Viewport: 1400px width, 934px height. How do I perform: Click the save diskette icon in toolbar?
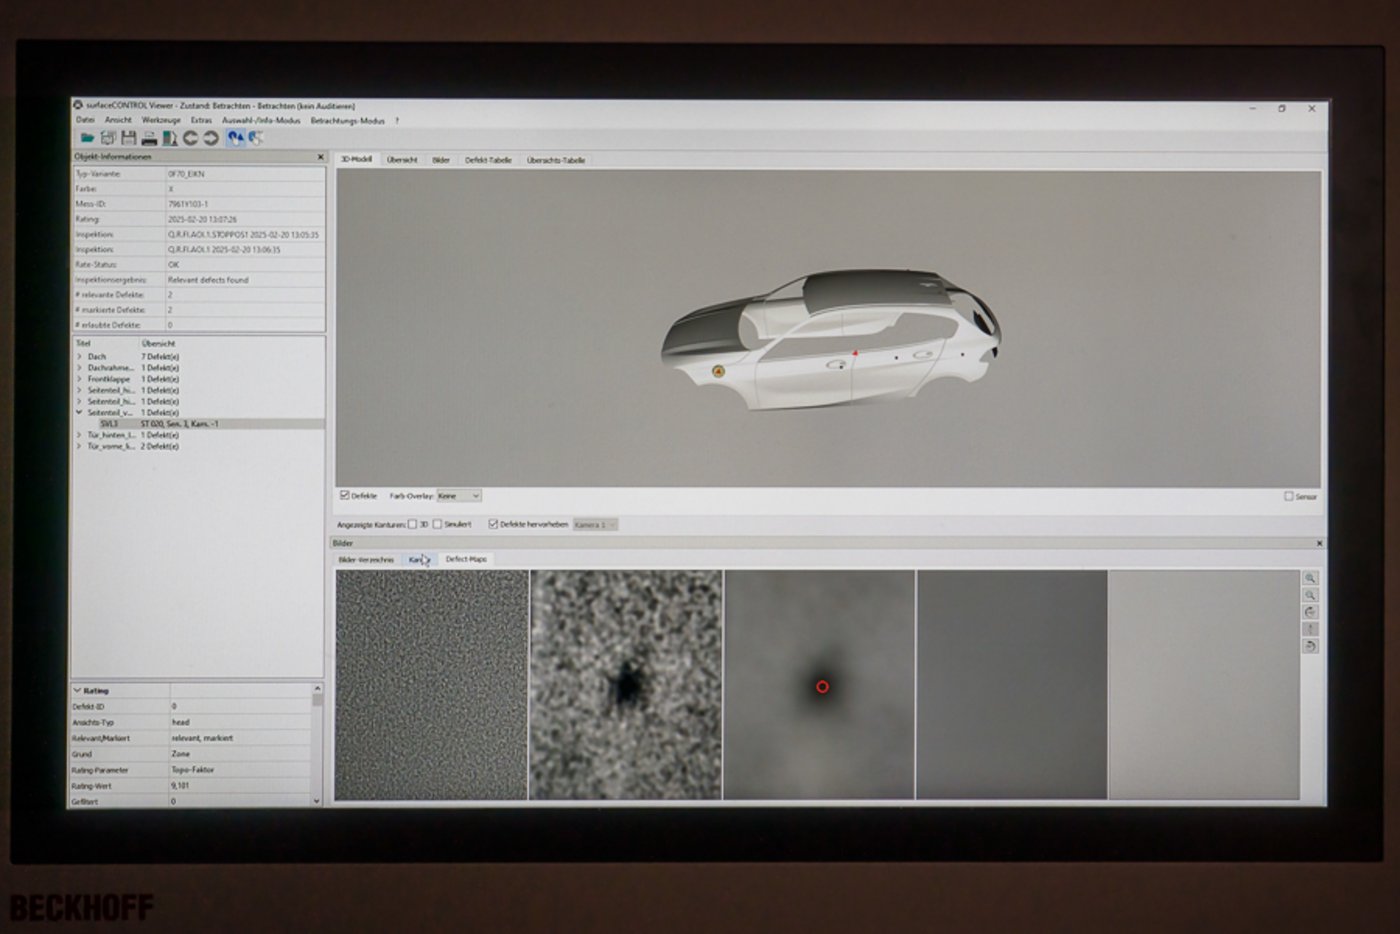point(128,138)
